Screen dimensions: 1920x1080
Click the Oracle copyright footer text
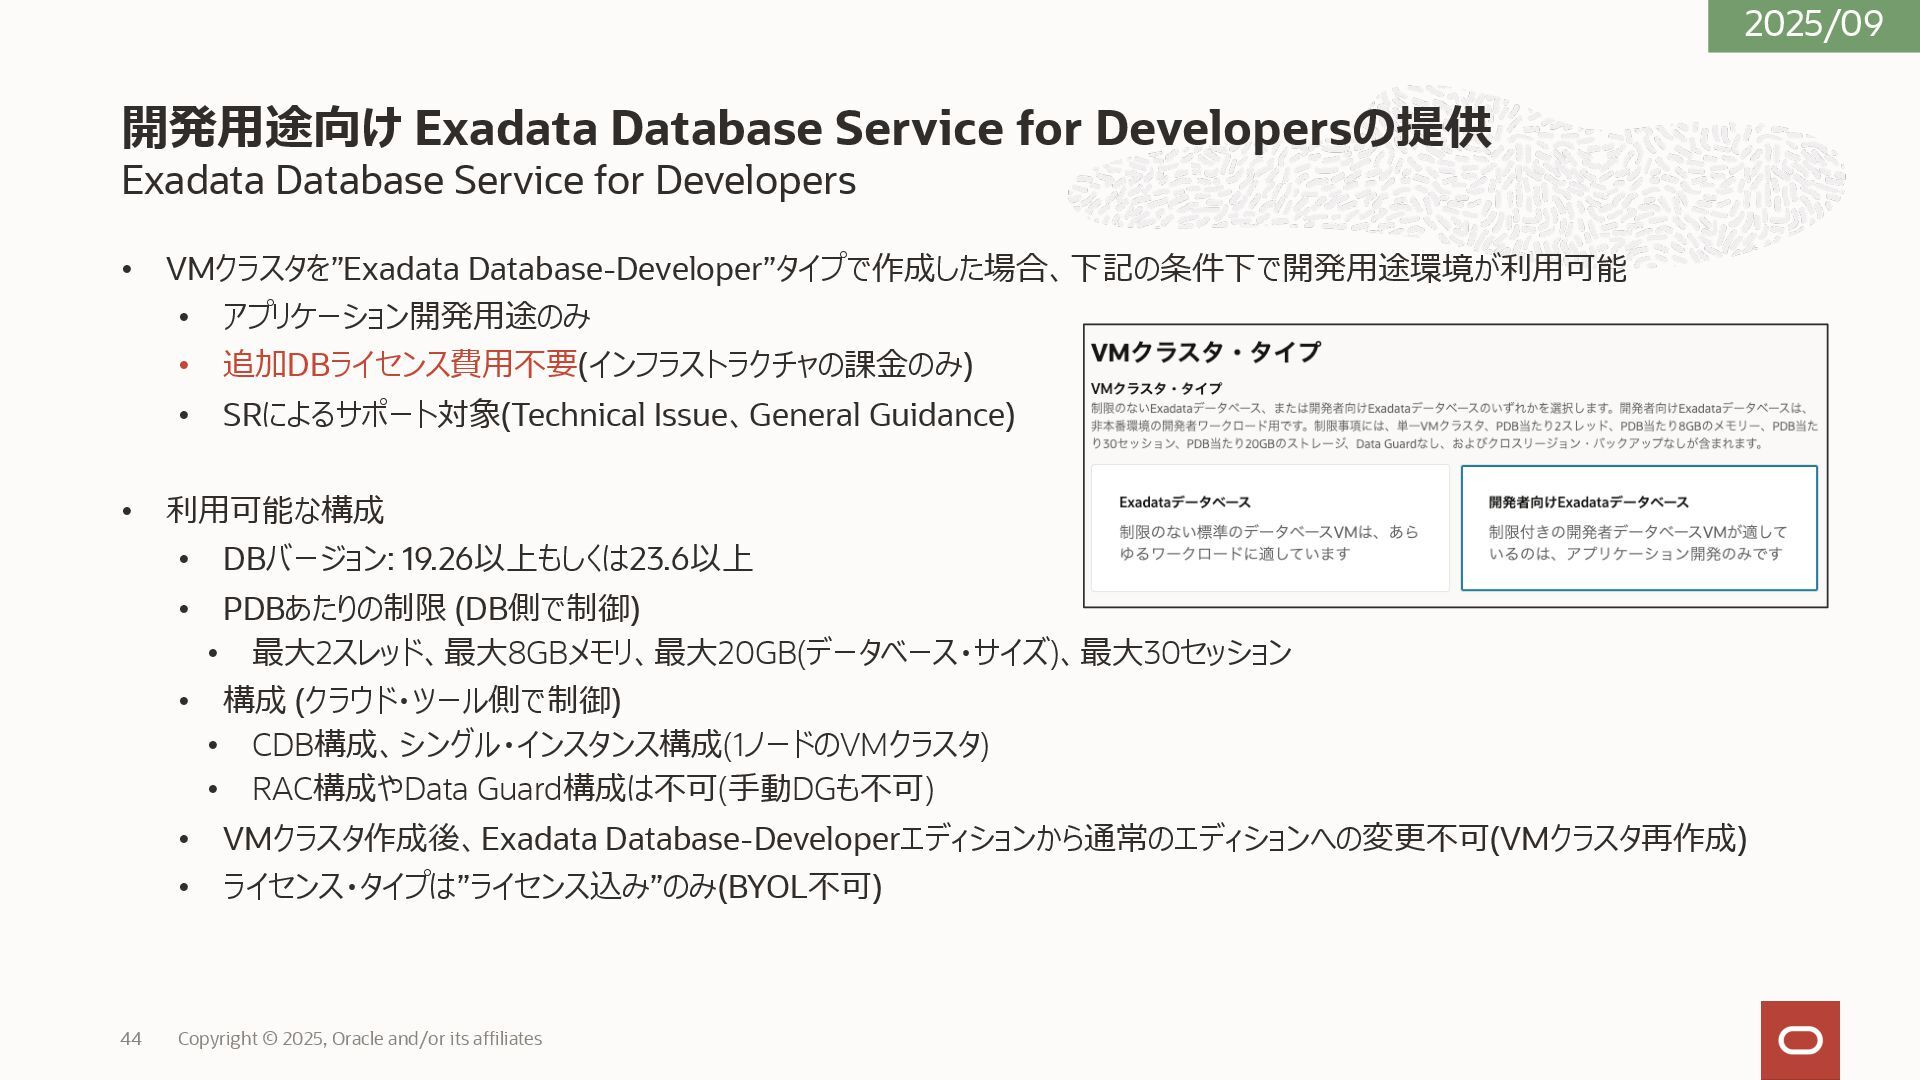[x=360, y=1039]
